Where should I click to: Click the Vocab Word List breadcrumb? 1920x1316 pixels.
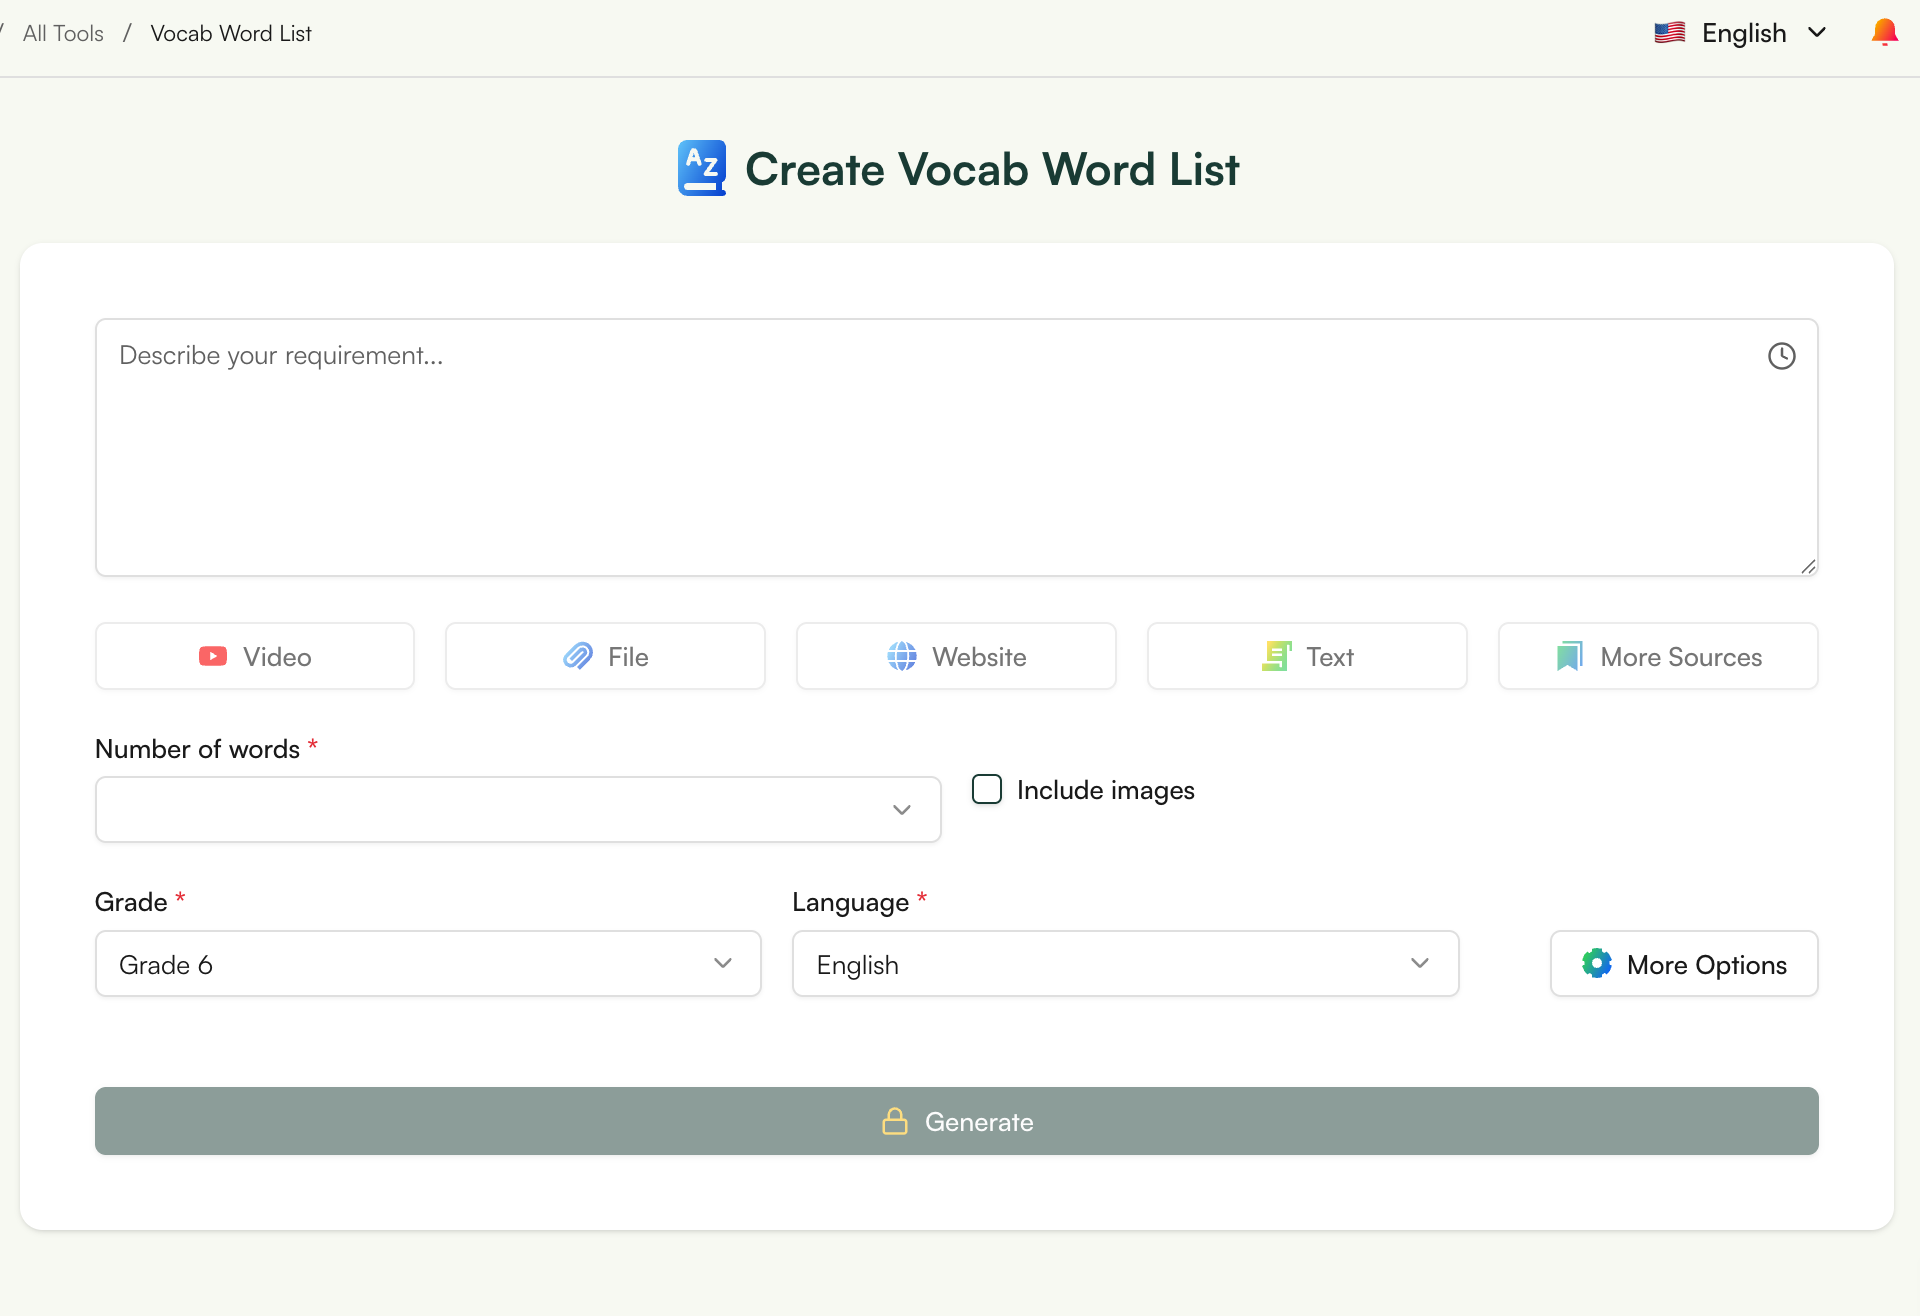pos(230,33)
